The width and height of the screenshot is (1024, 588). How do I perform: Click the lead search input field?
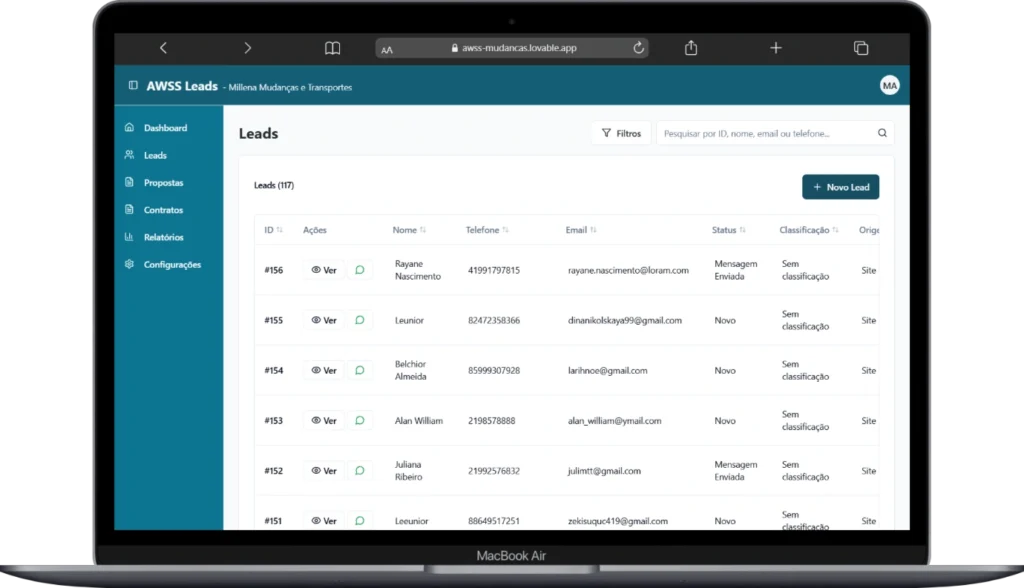click(x=765, y=133)
